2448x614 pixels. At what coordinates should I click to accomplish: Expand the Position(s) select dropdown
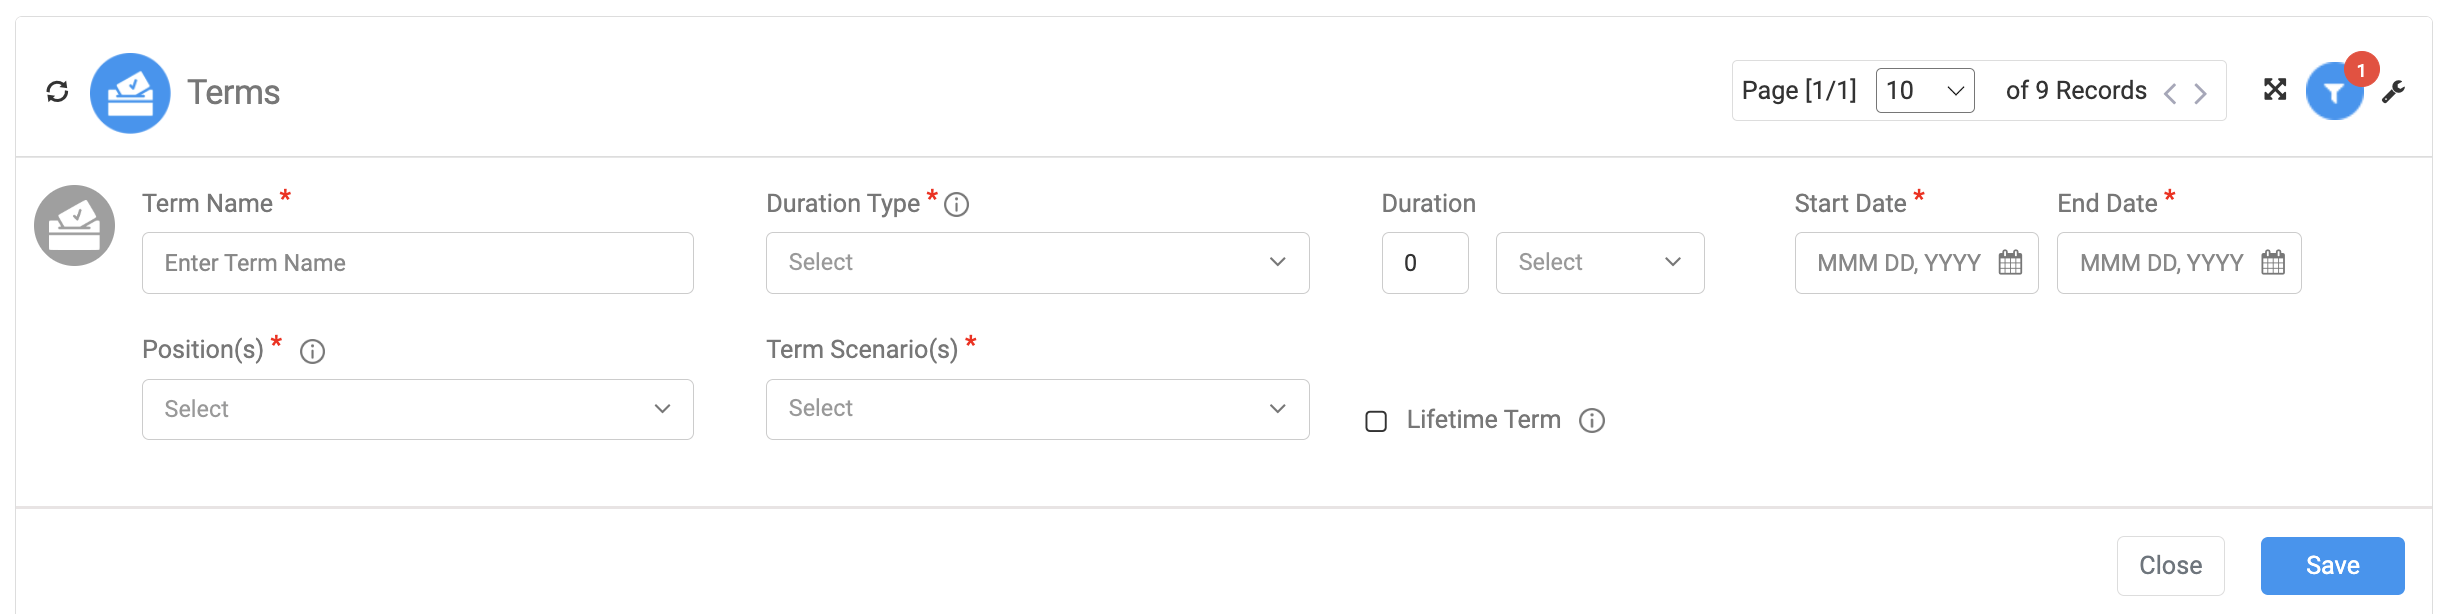click(x=417, y=409)
